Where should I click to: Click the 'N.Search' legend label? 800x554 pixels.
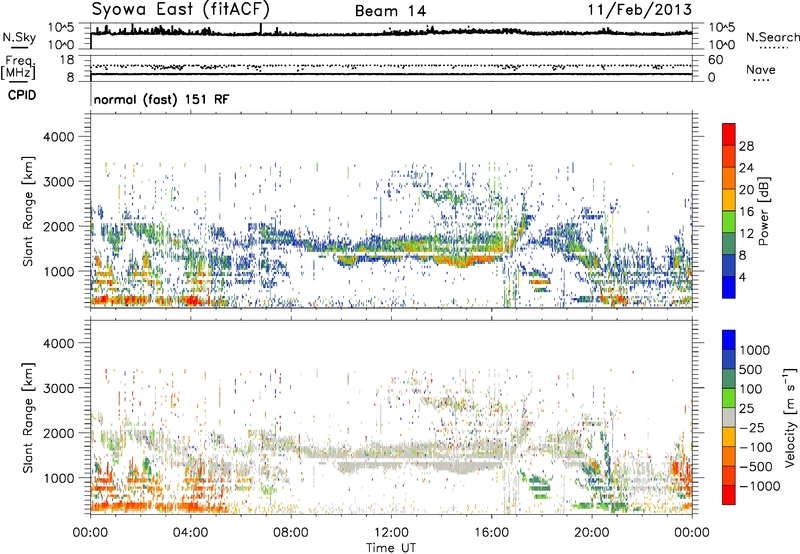click(x=772, y=37)
